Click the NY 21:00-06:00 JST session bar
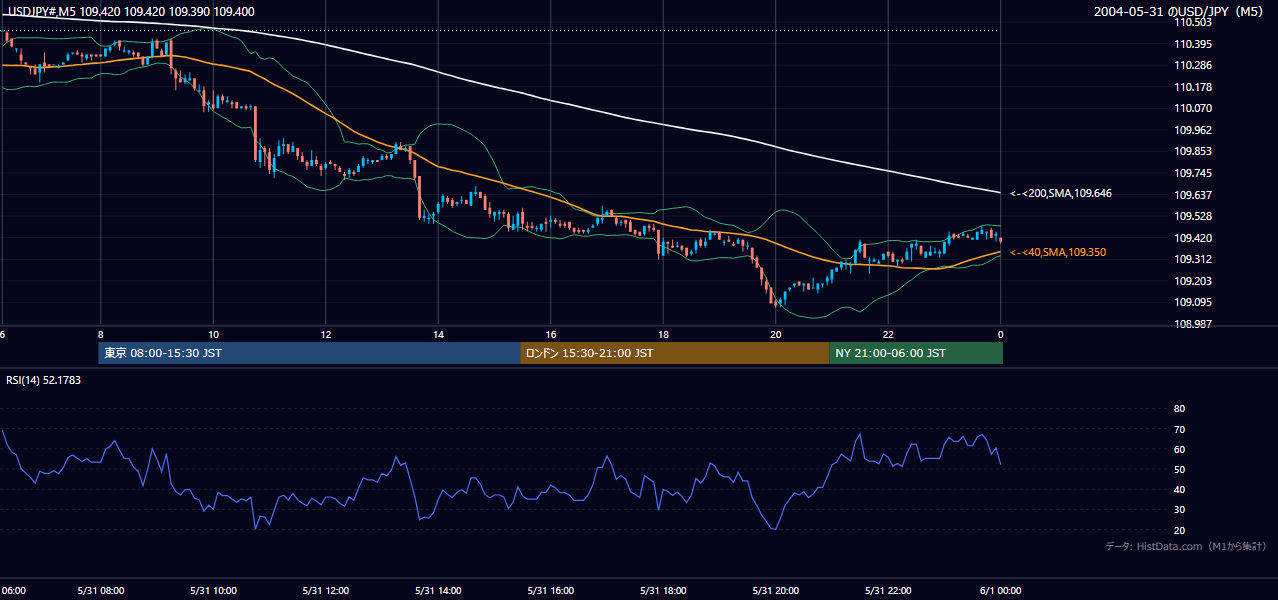This screenshot has width=1278, height=600. point(916,353)
